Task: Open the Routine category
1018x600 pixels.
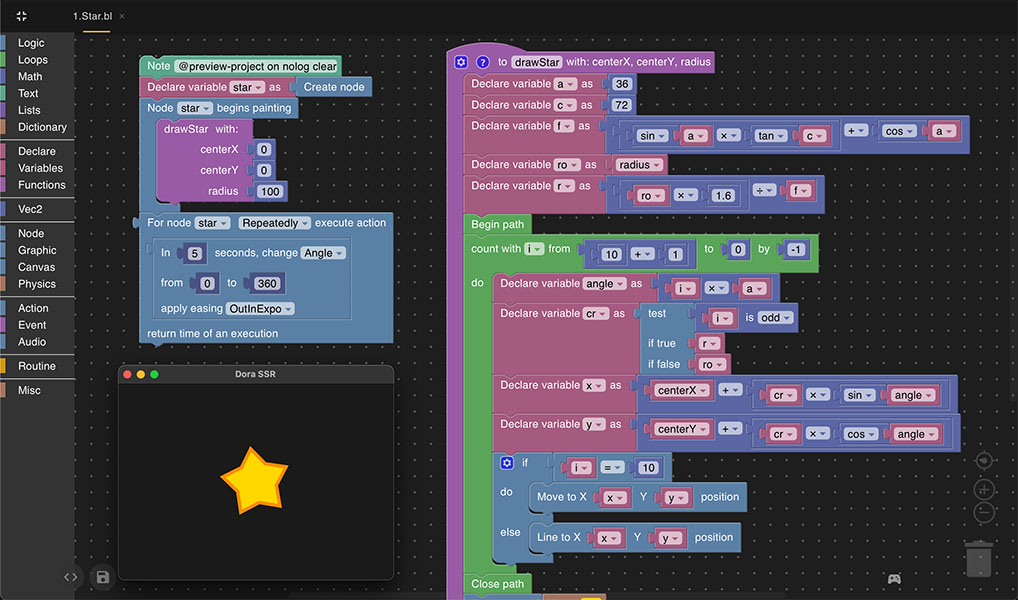Action: point(37,366)
